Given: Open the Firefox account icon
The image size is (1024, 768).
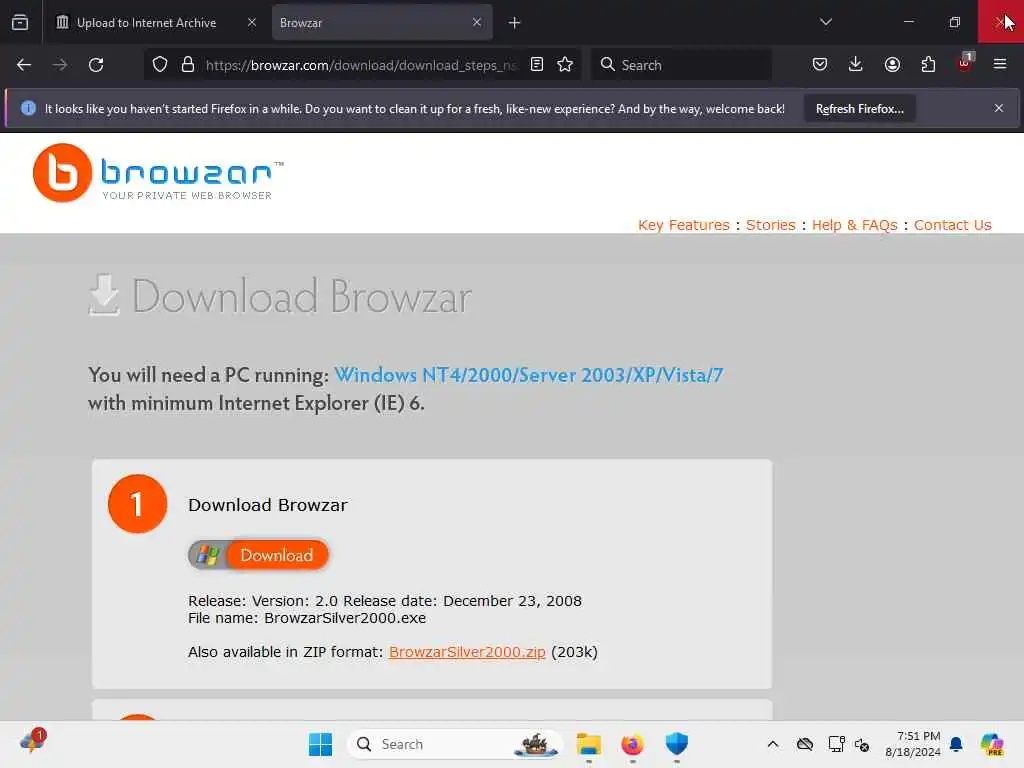Looking at the screenshot, I should pyautogui.click(x=892, y=65).
